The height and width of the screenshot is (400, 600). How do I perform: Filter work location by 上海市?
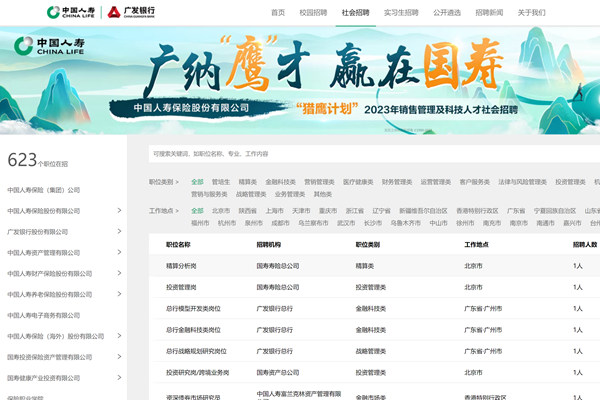(274, 211)
